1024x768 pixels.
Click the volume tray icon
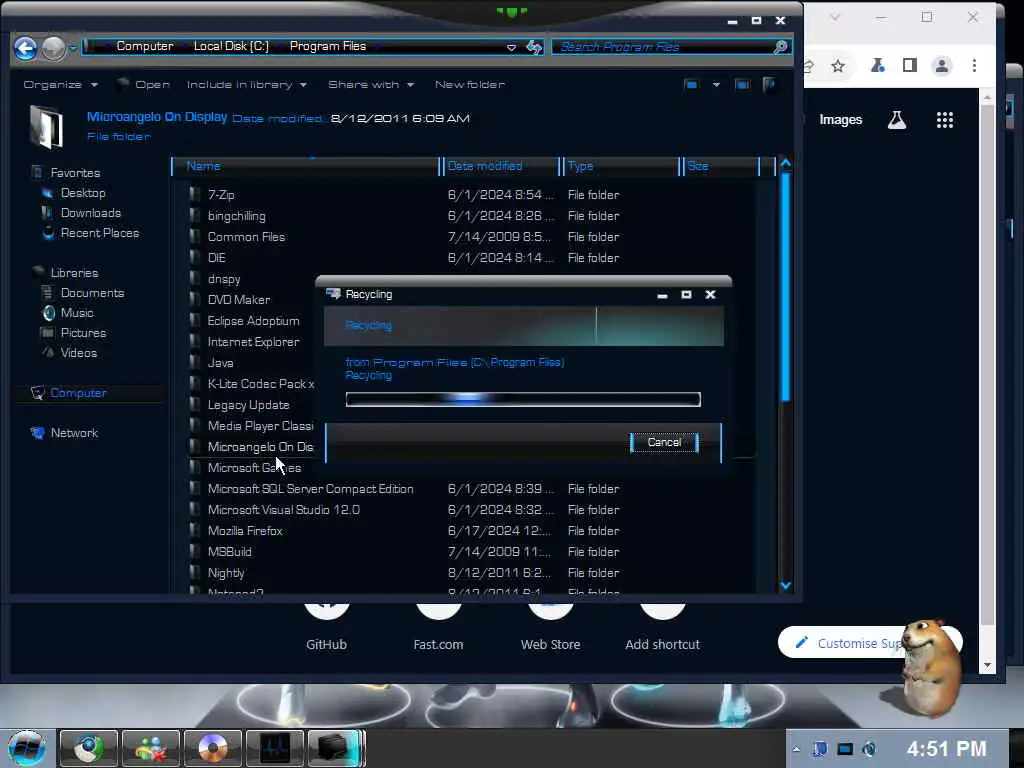(x=869, y=749)
